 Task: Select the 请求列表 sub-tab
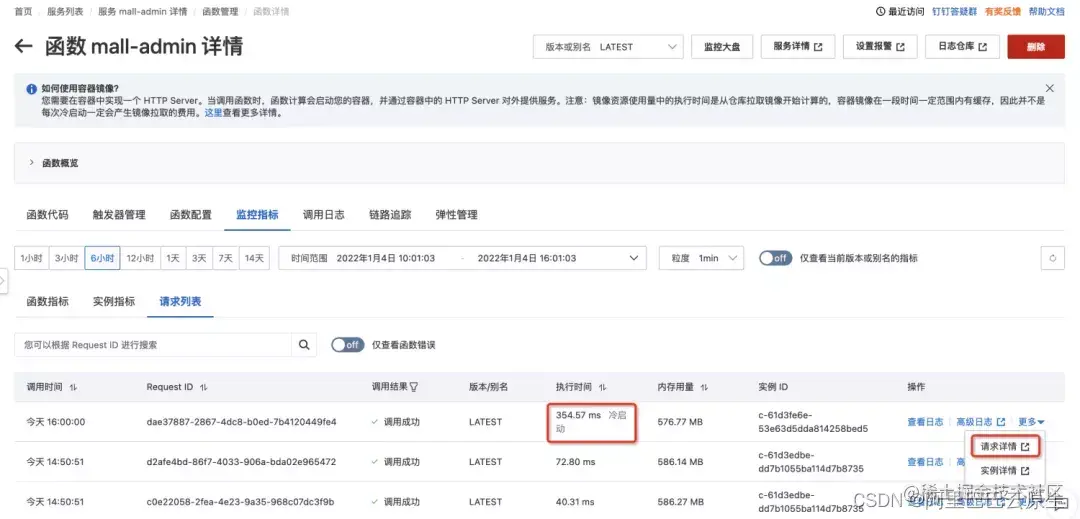[x=180, y=301]
